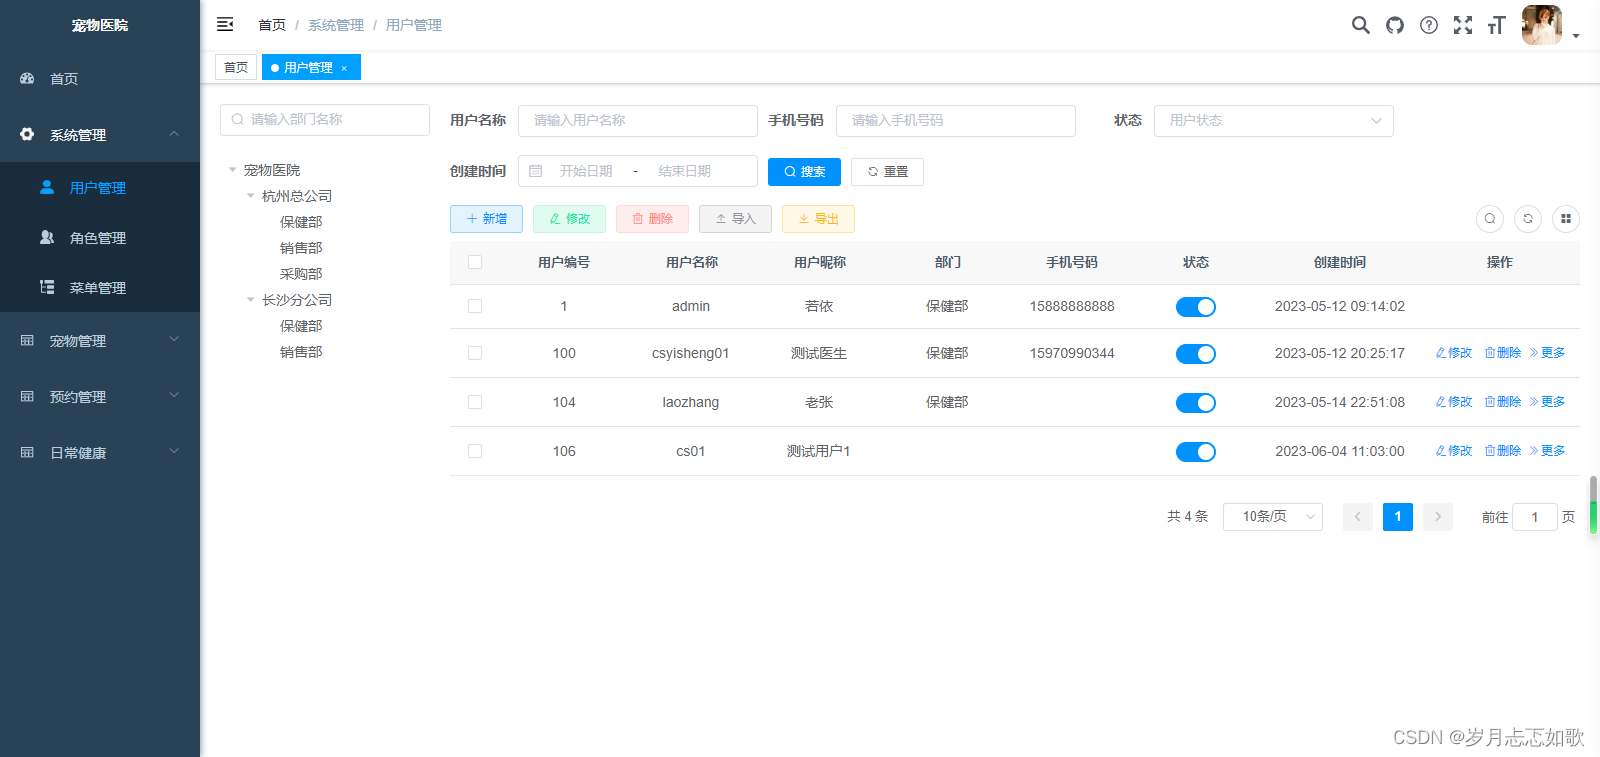Click the 导出 export button
1600x757 pixels.
(818, 219)
